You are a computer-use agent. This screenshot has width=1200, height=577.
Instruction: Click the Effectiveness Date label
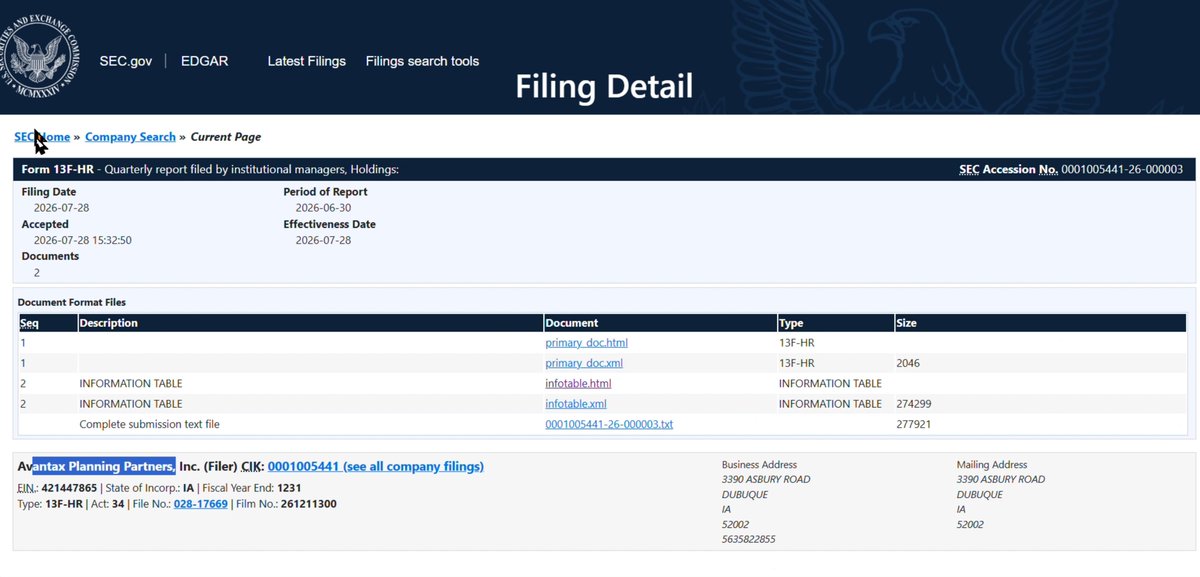[x=330, y=224]
